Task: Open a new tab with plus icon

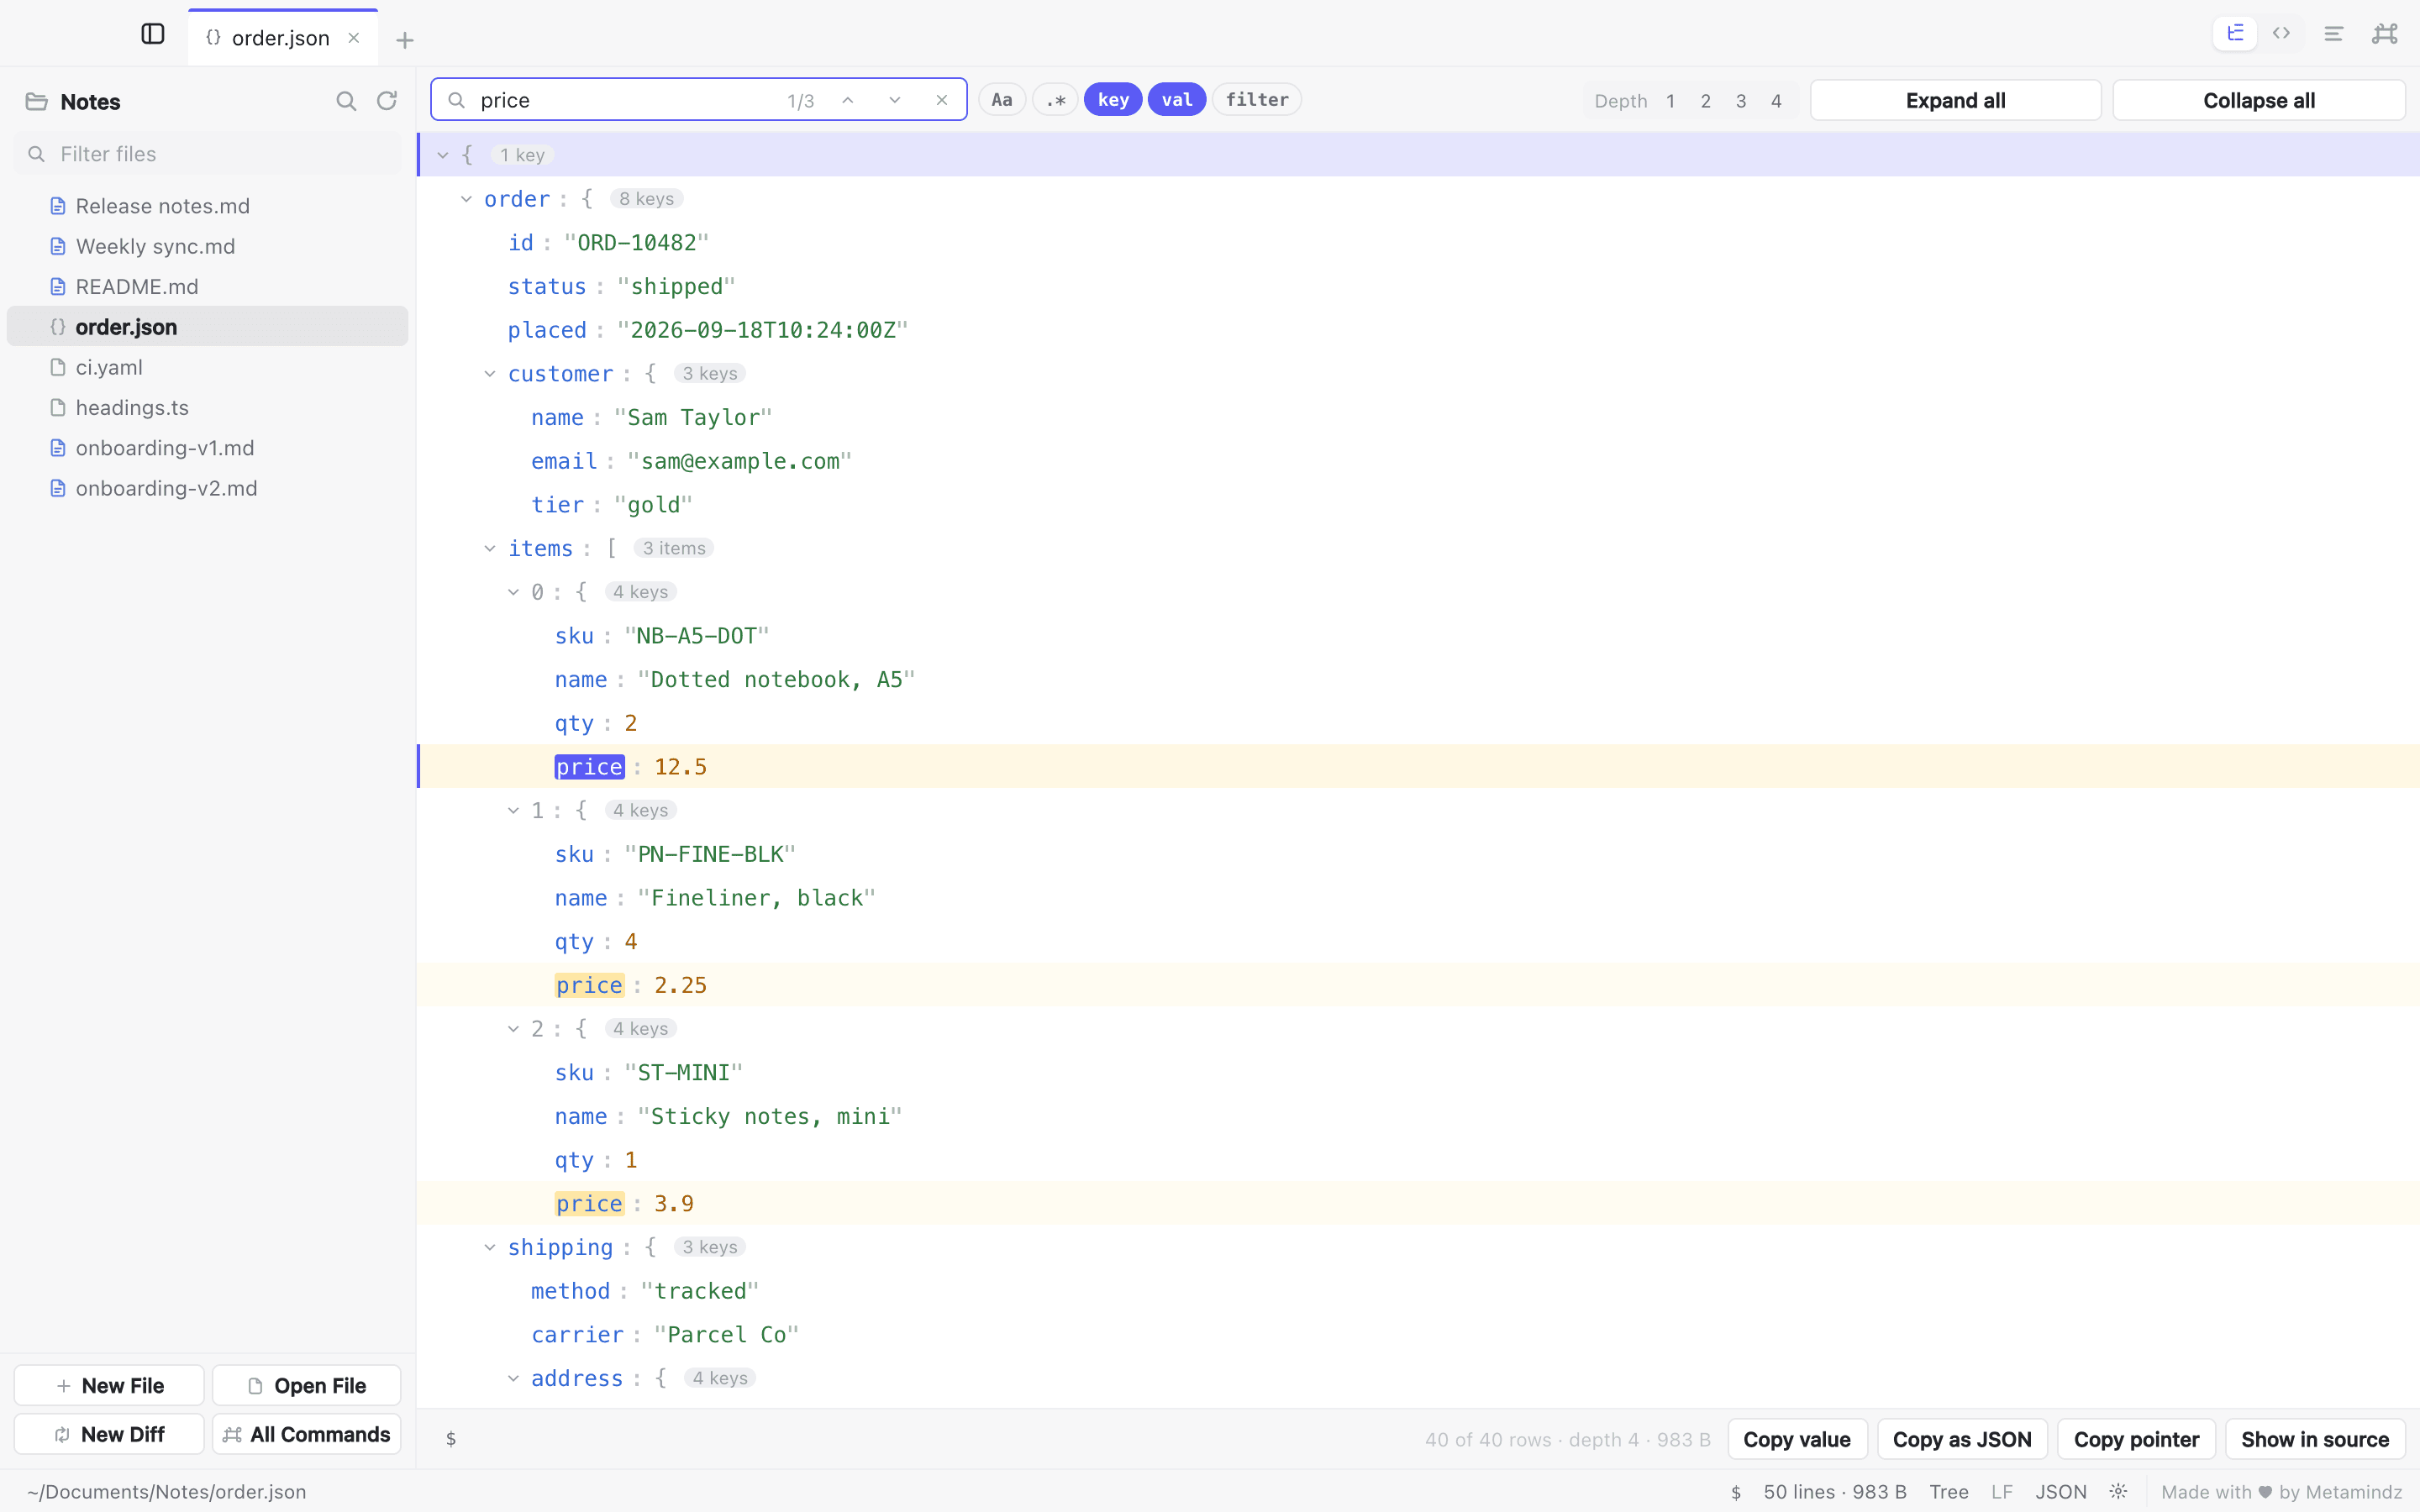Action: (405, 40)
